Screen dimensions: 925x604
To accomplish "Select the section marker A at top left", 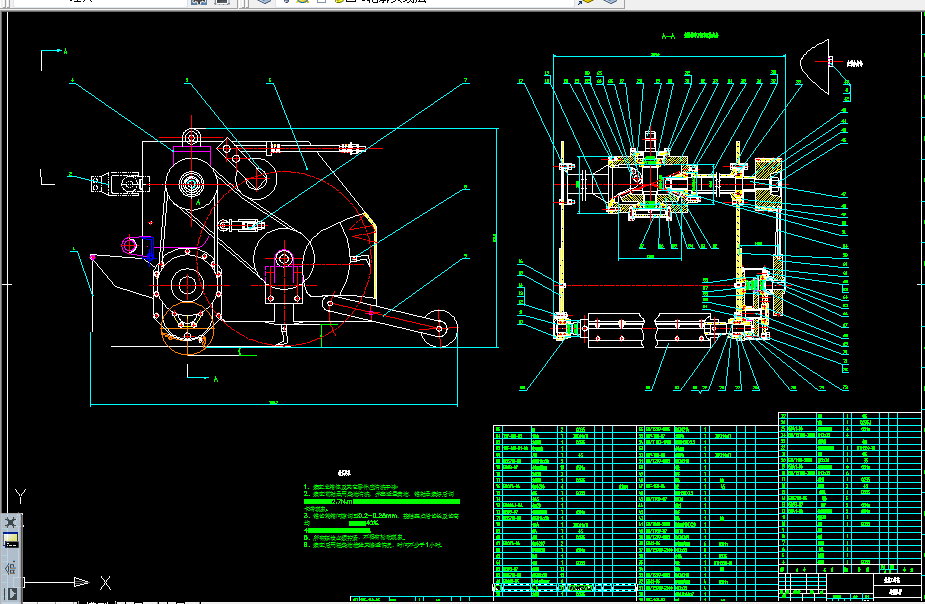I will 65,52.
